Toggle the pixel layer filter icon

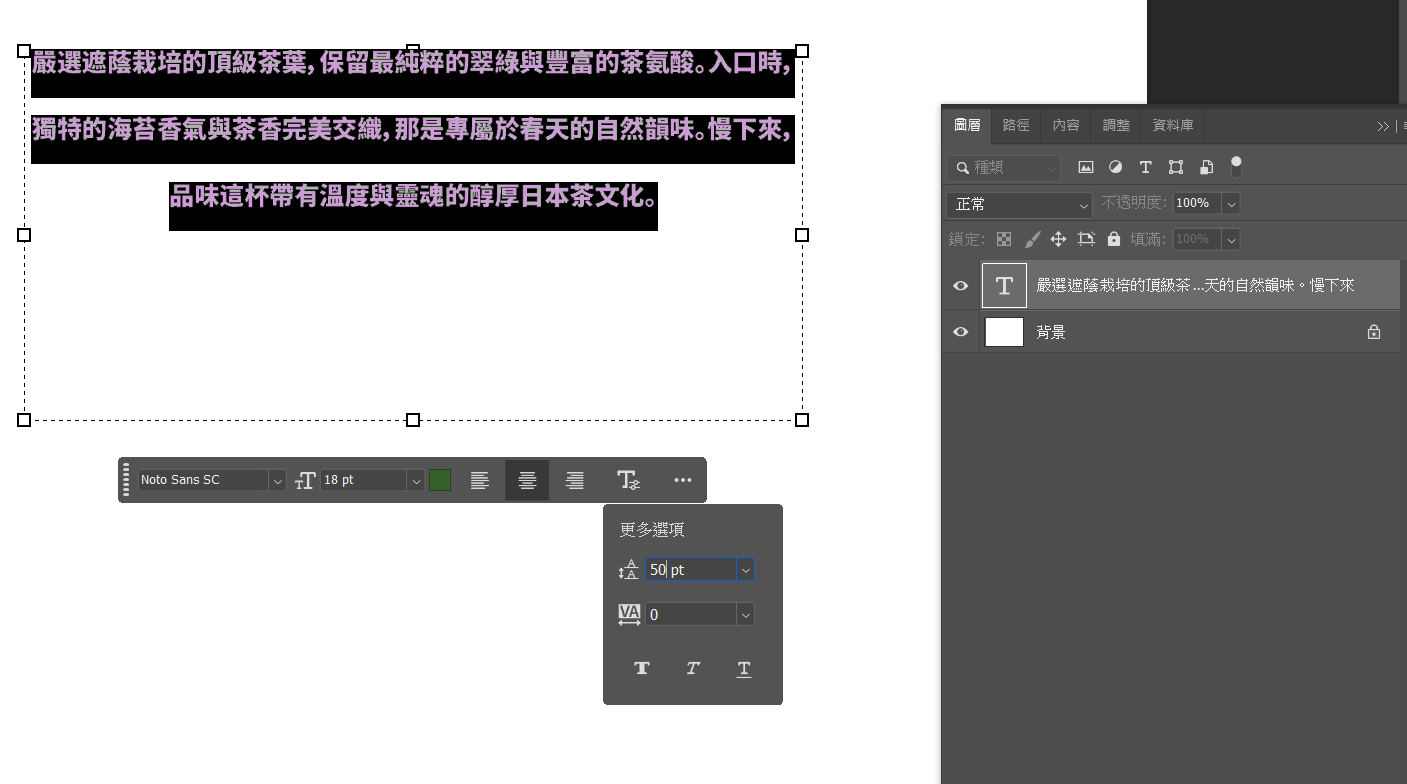(1086, 167)
